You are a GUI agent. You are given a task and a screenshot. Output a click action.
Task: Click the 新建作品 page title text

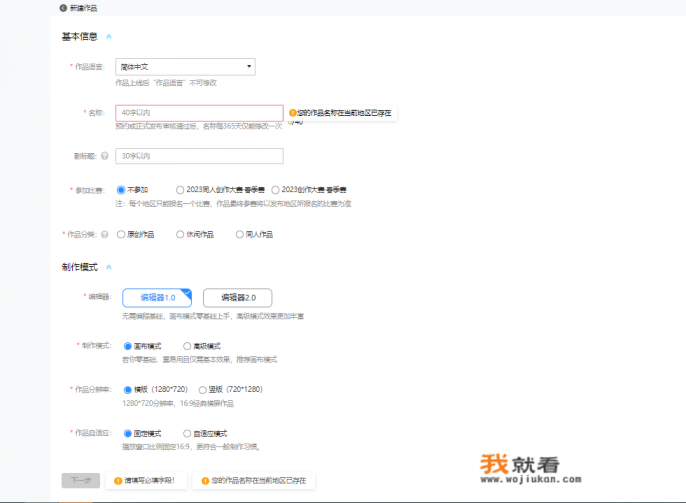click(84, 8)
